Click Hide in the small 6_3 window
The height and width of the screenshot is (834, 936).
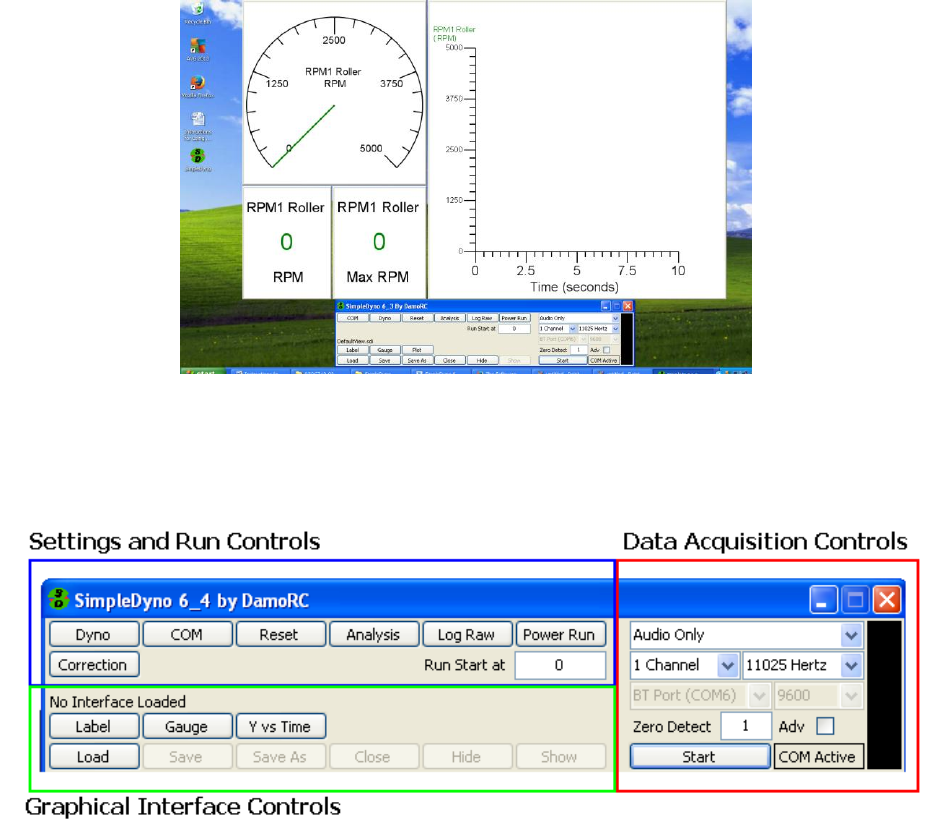[482, 361]
